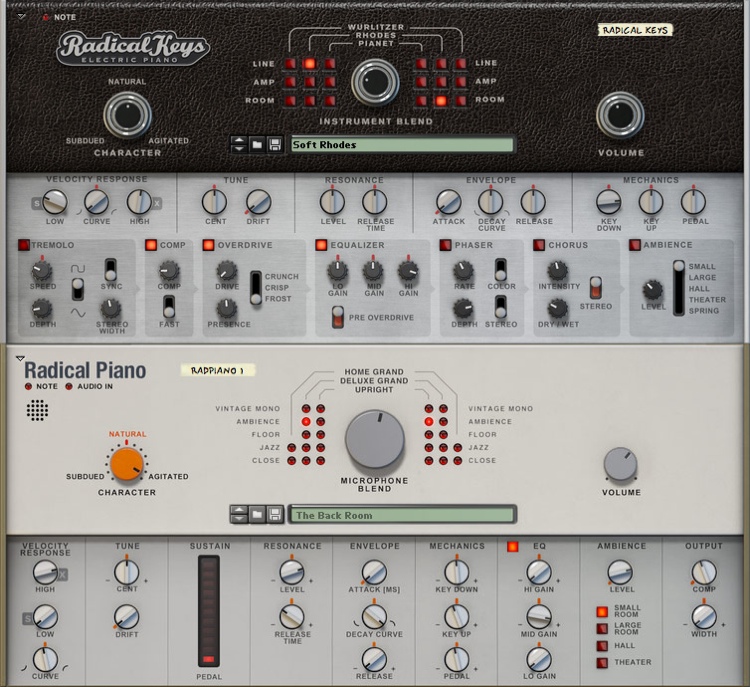The image size is (750, 687).
Task: Open the patch browser folder in Radical Keys
Action: [257, 144]
